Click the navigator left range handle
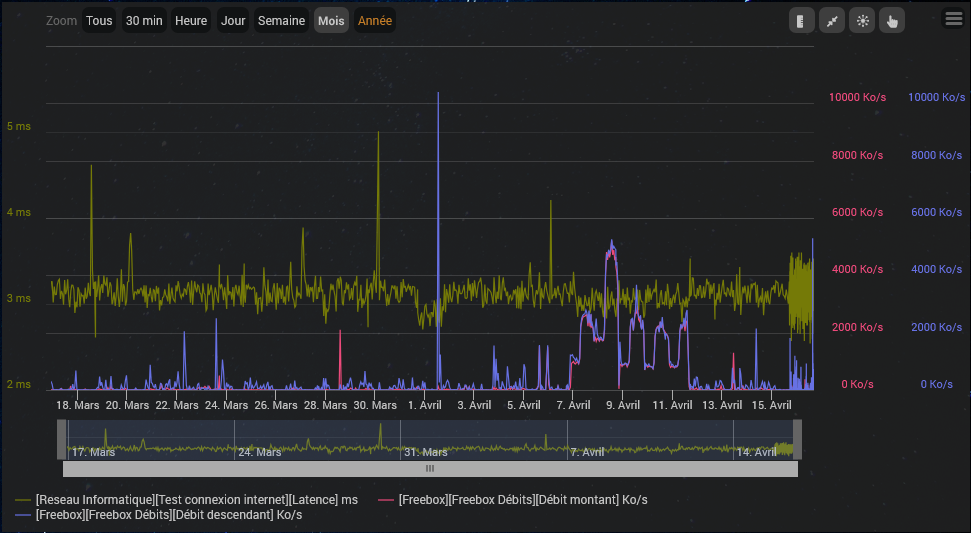971x533 pixels. [x=62, y=440]
